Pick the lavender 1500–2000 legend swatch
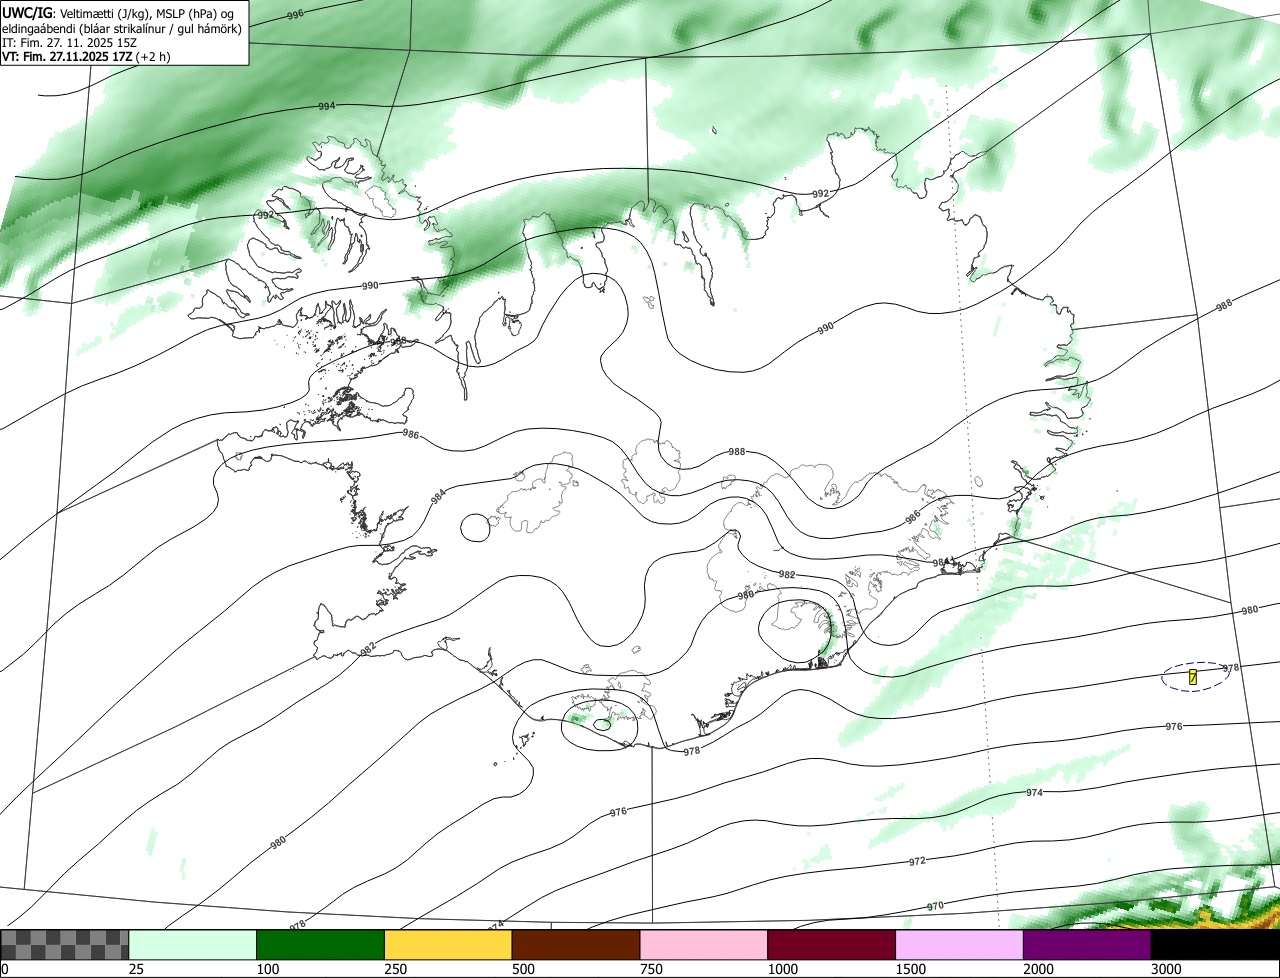The height and width of the screenshot is (978, 1280). pos(959,945)
